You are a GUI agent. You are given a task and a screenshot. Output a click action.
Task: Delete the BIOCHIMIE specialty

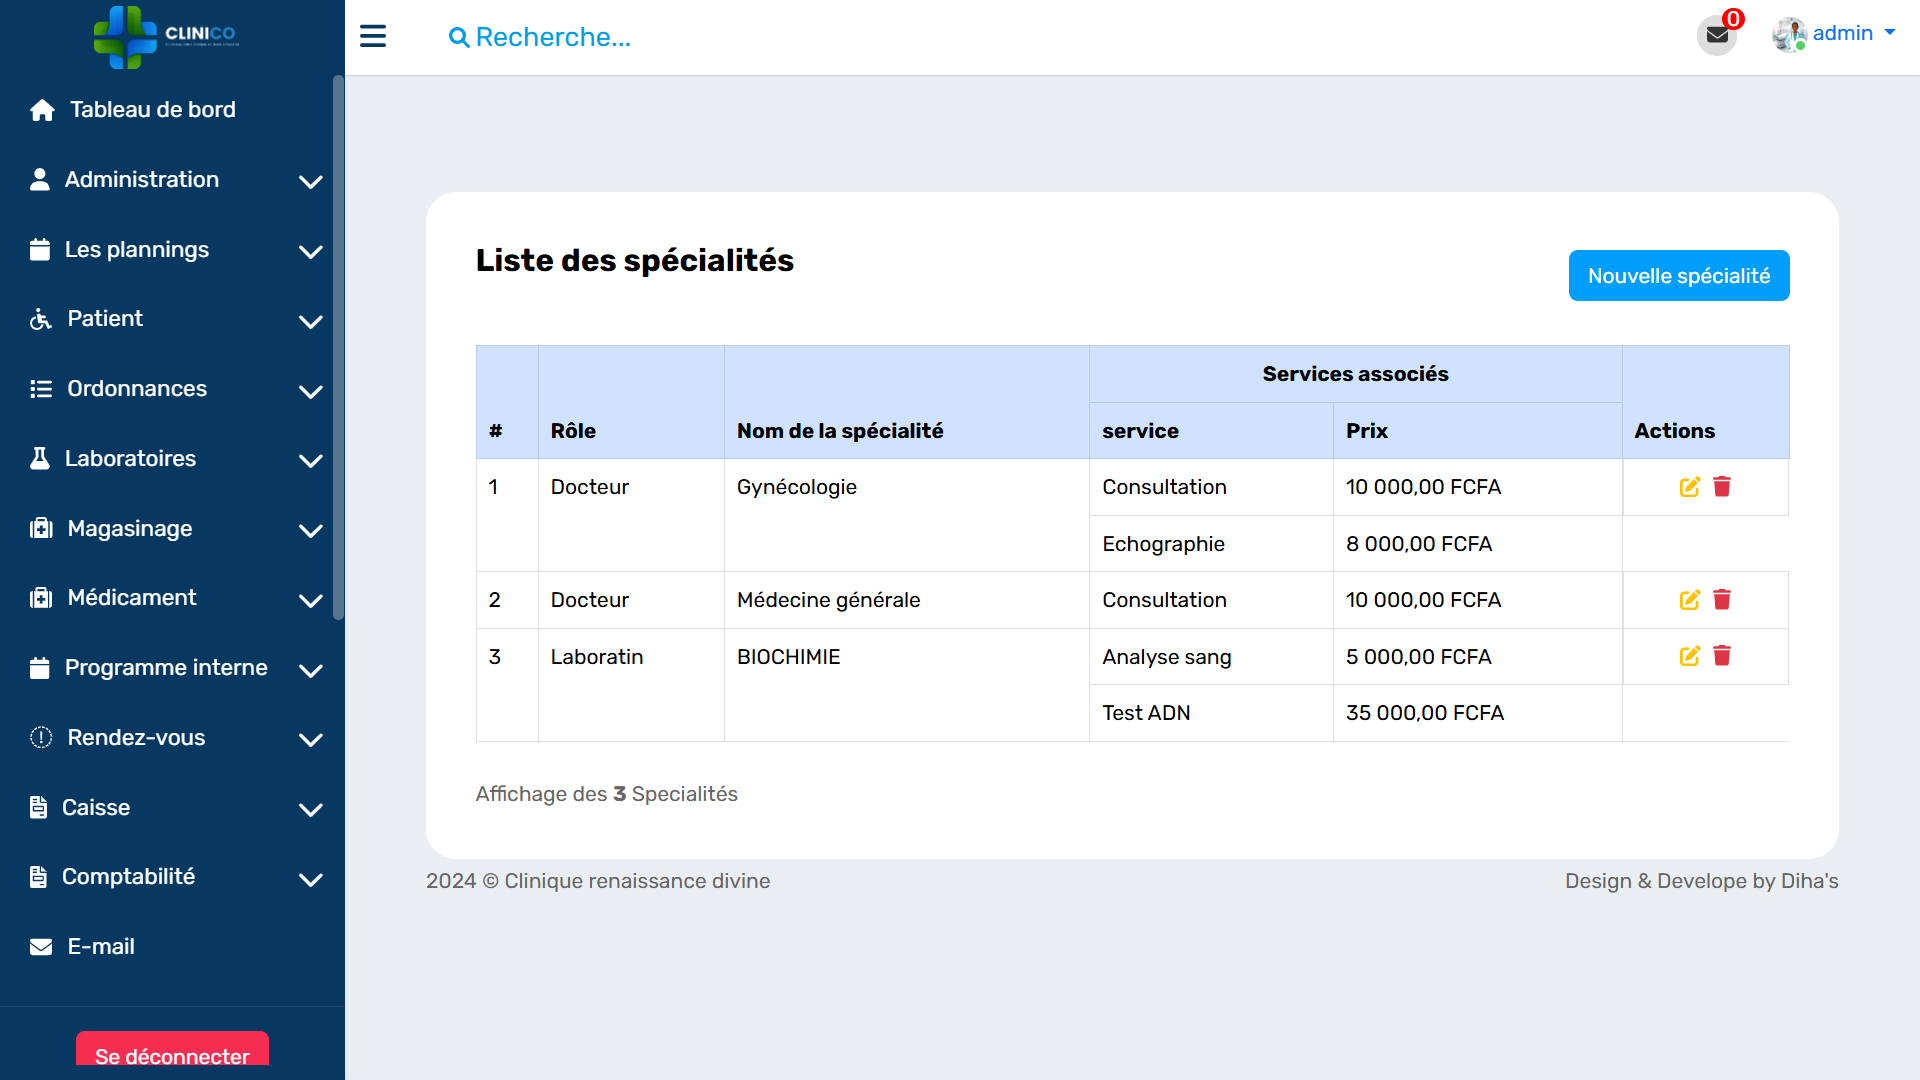pyautogui.click(x=1722, y=656)
